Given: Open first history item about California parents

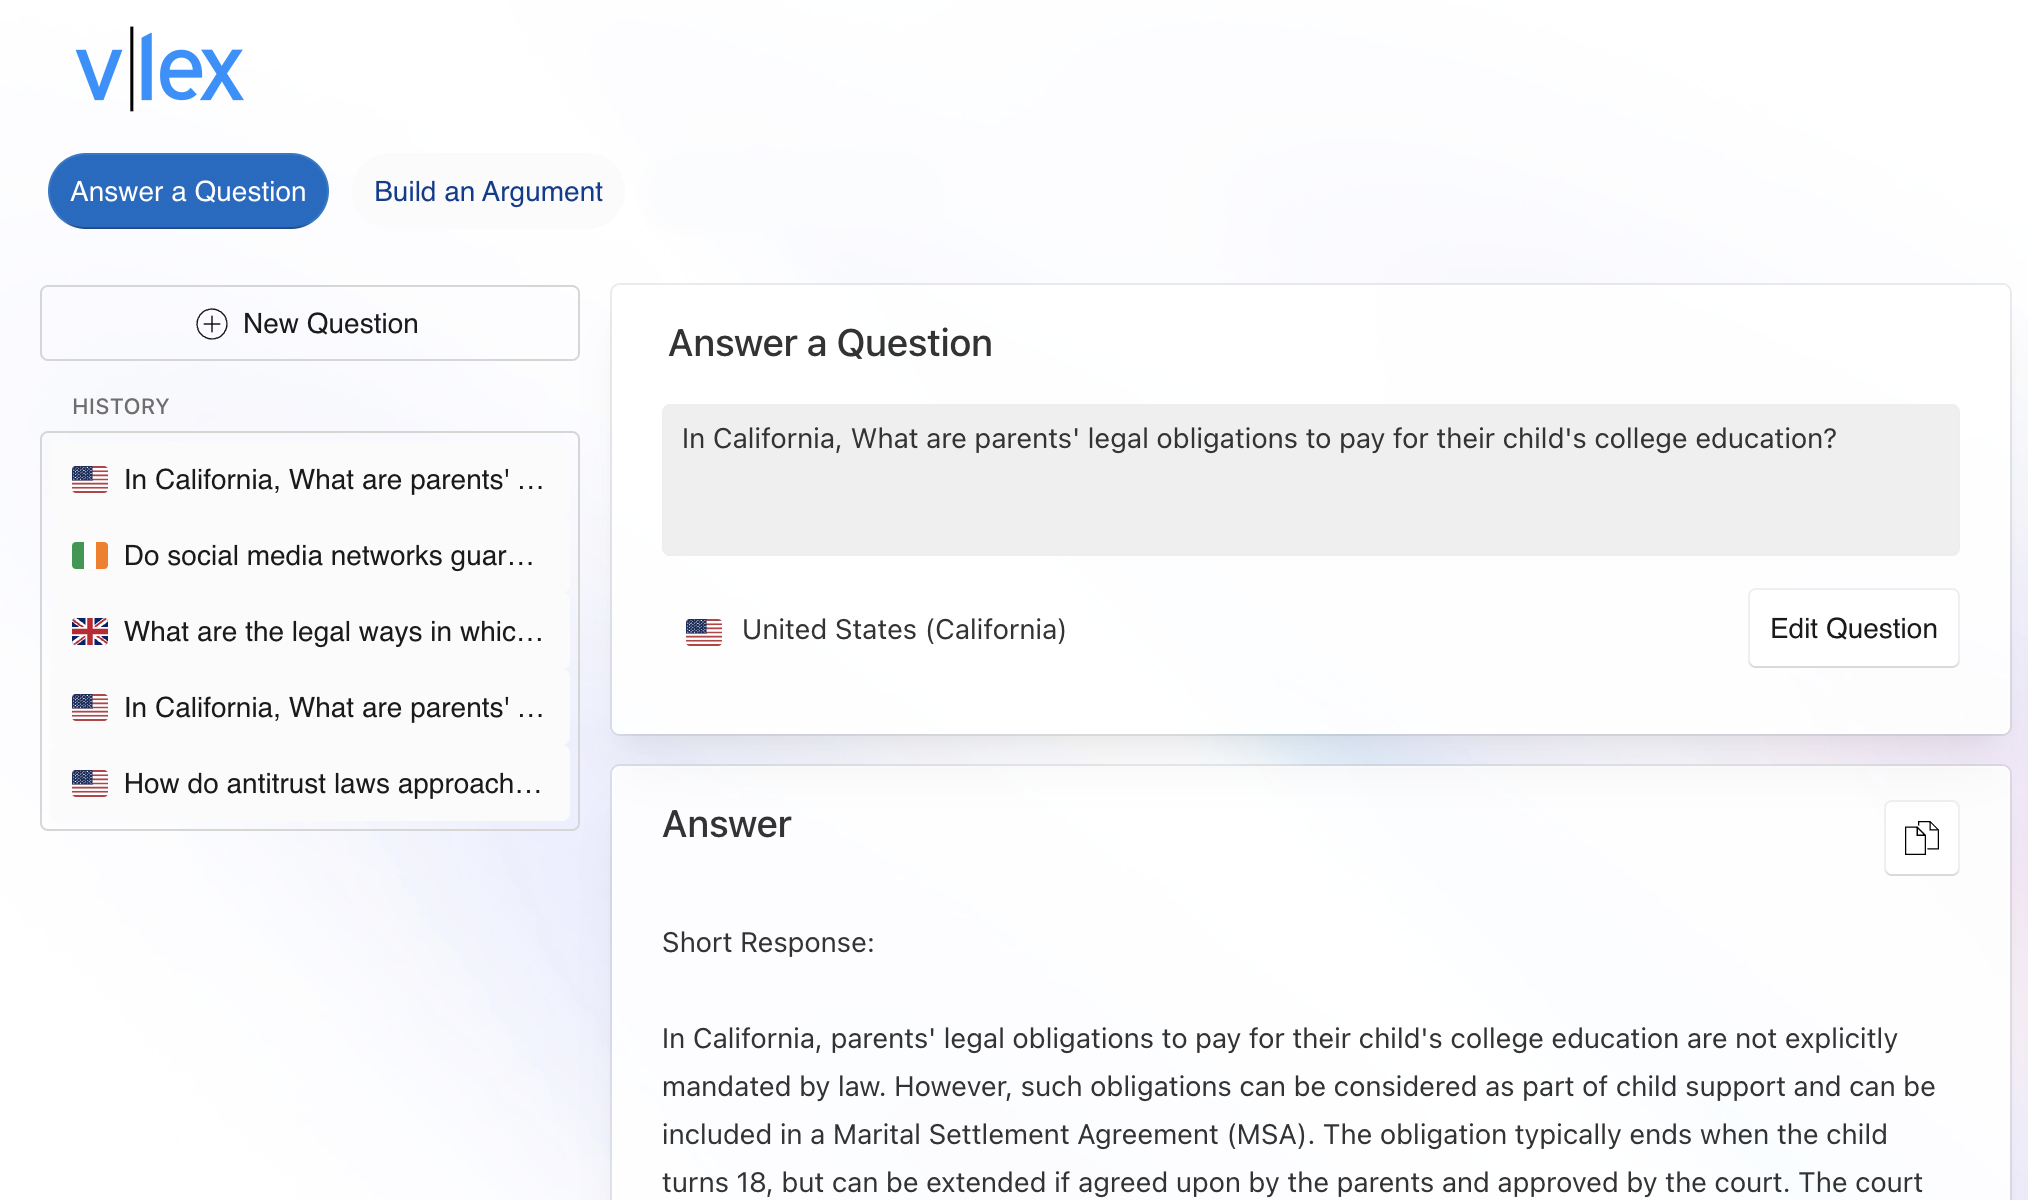Looking at the screenshot, I should pos(310,480).
